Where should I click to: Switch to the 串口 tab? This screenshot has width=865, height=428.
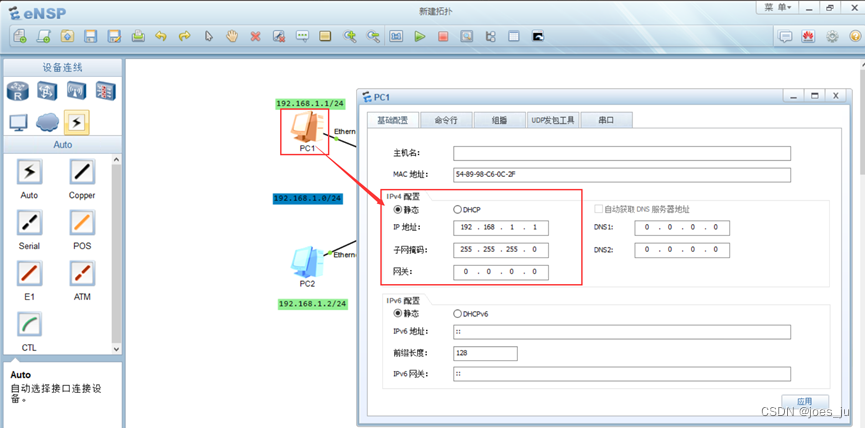pyautogui.click(x=606, y=120)
